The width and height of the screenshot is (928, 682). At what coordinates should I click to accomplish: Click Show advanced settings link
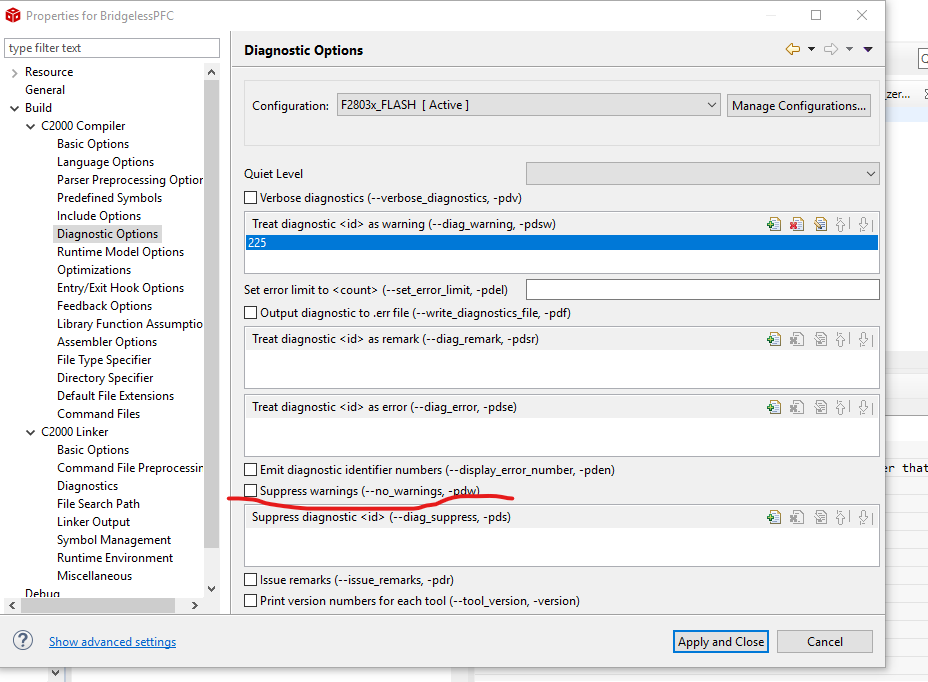coord(112,642)
